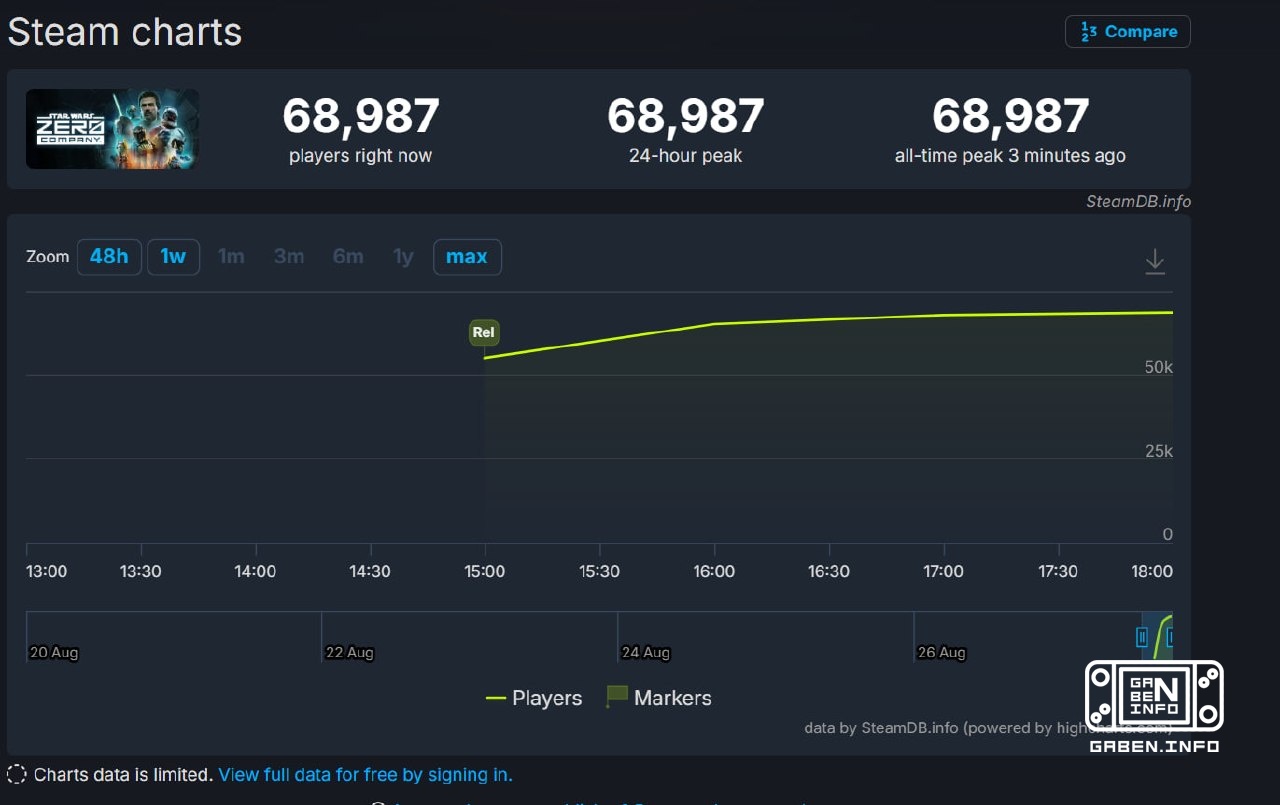The height and width of the screenshot is (805, 1280).
Task: Click the limited data dashed circle icon
Action: [17, 774]
